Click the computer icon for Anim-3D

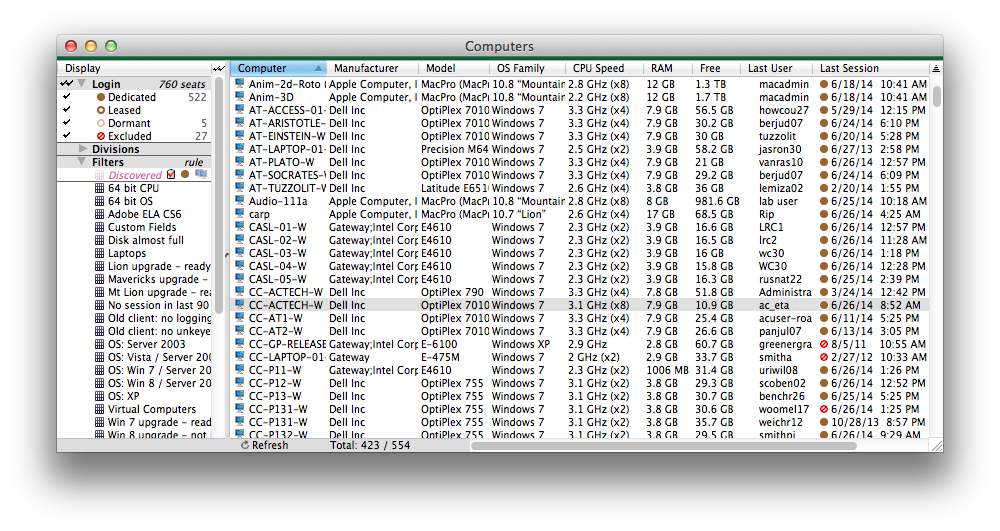pos(240,97)
